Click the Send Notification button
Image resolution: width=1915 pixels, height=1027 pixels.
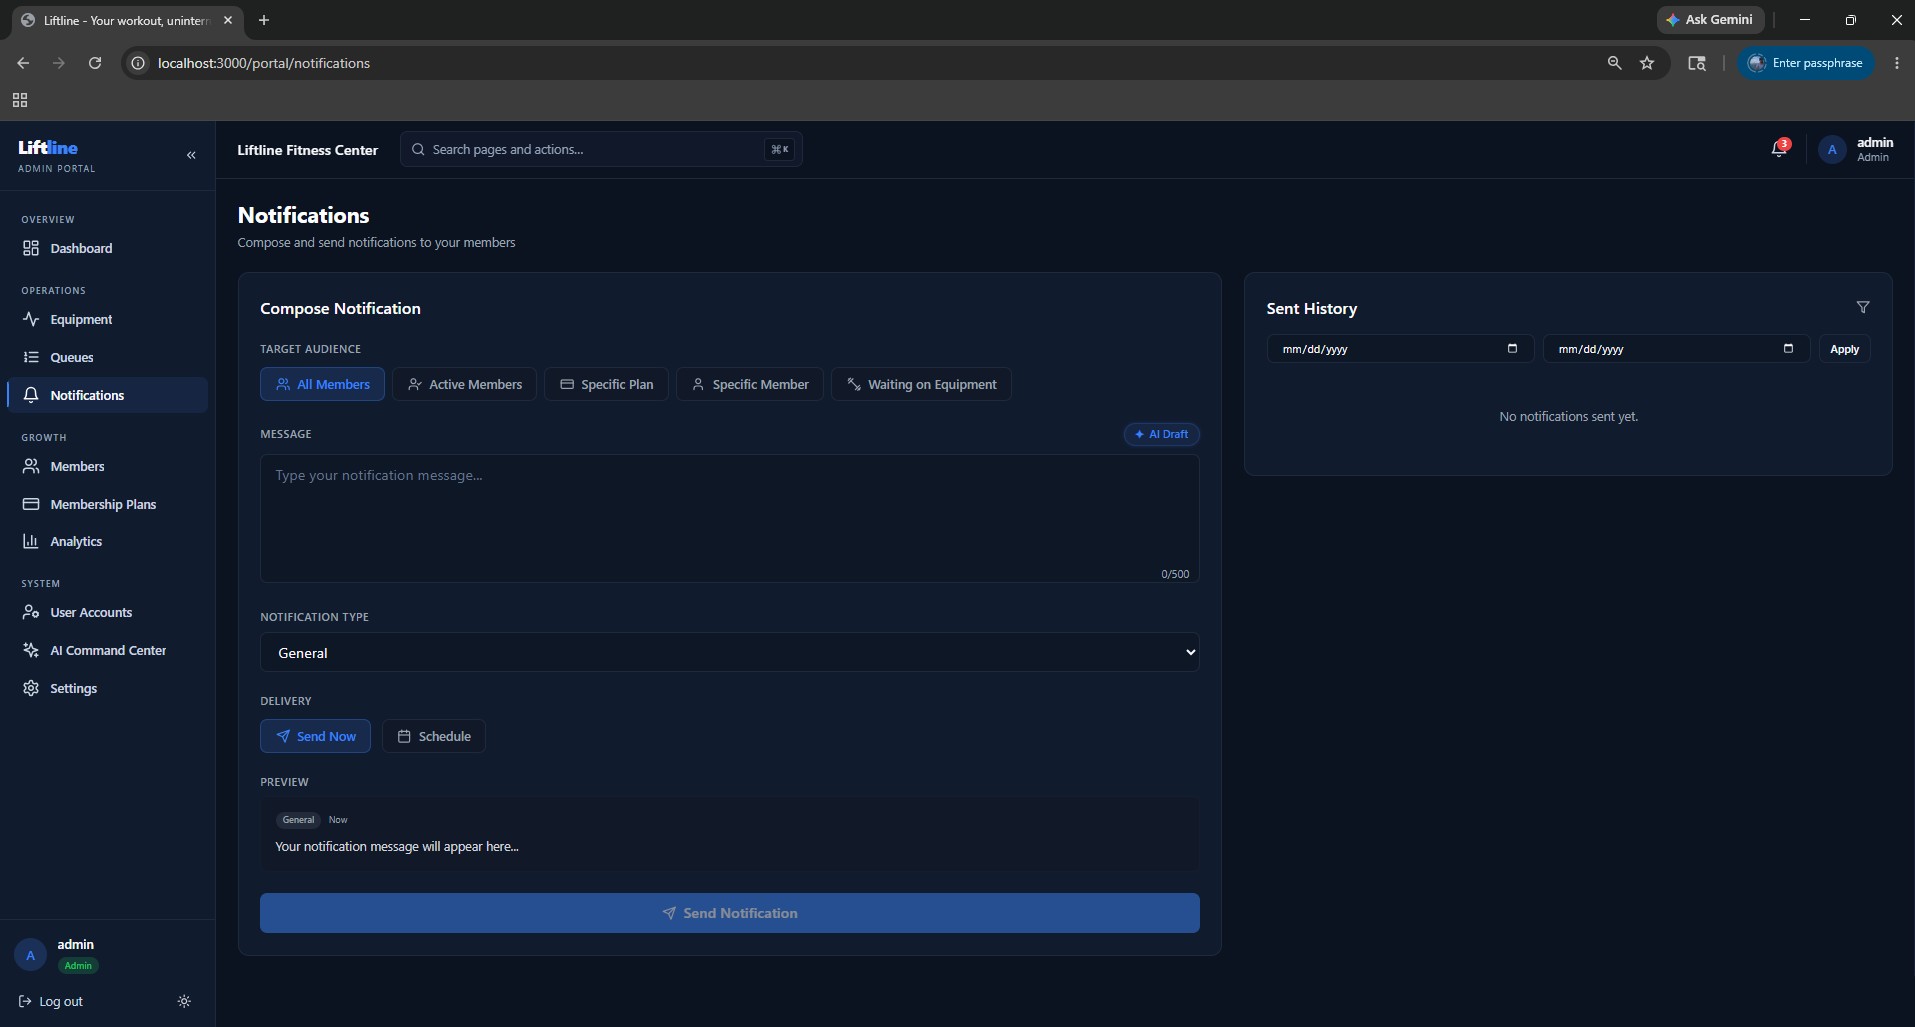point(730,913)
